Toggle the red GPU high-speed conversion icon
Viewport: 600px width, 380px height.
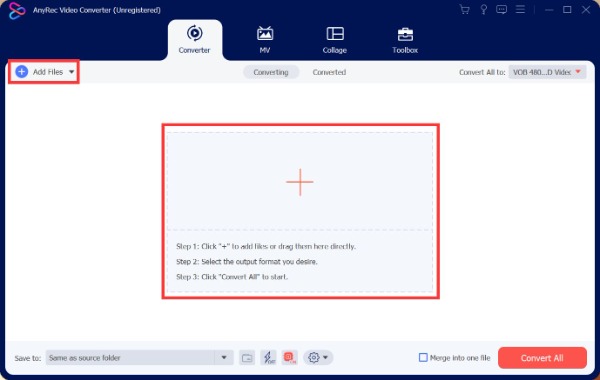[x=290, y=358]
